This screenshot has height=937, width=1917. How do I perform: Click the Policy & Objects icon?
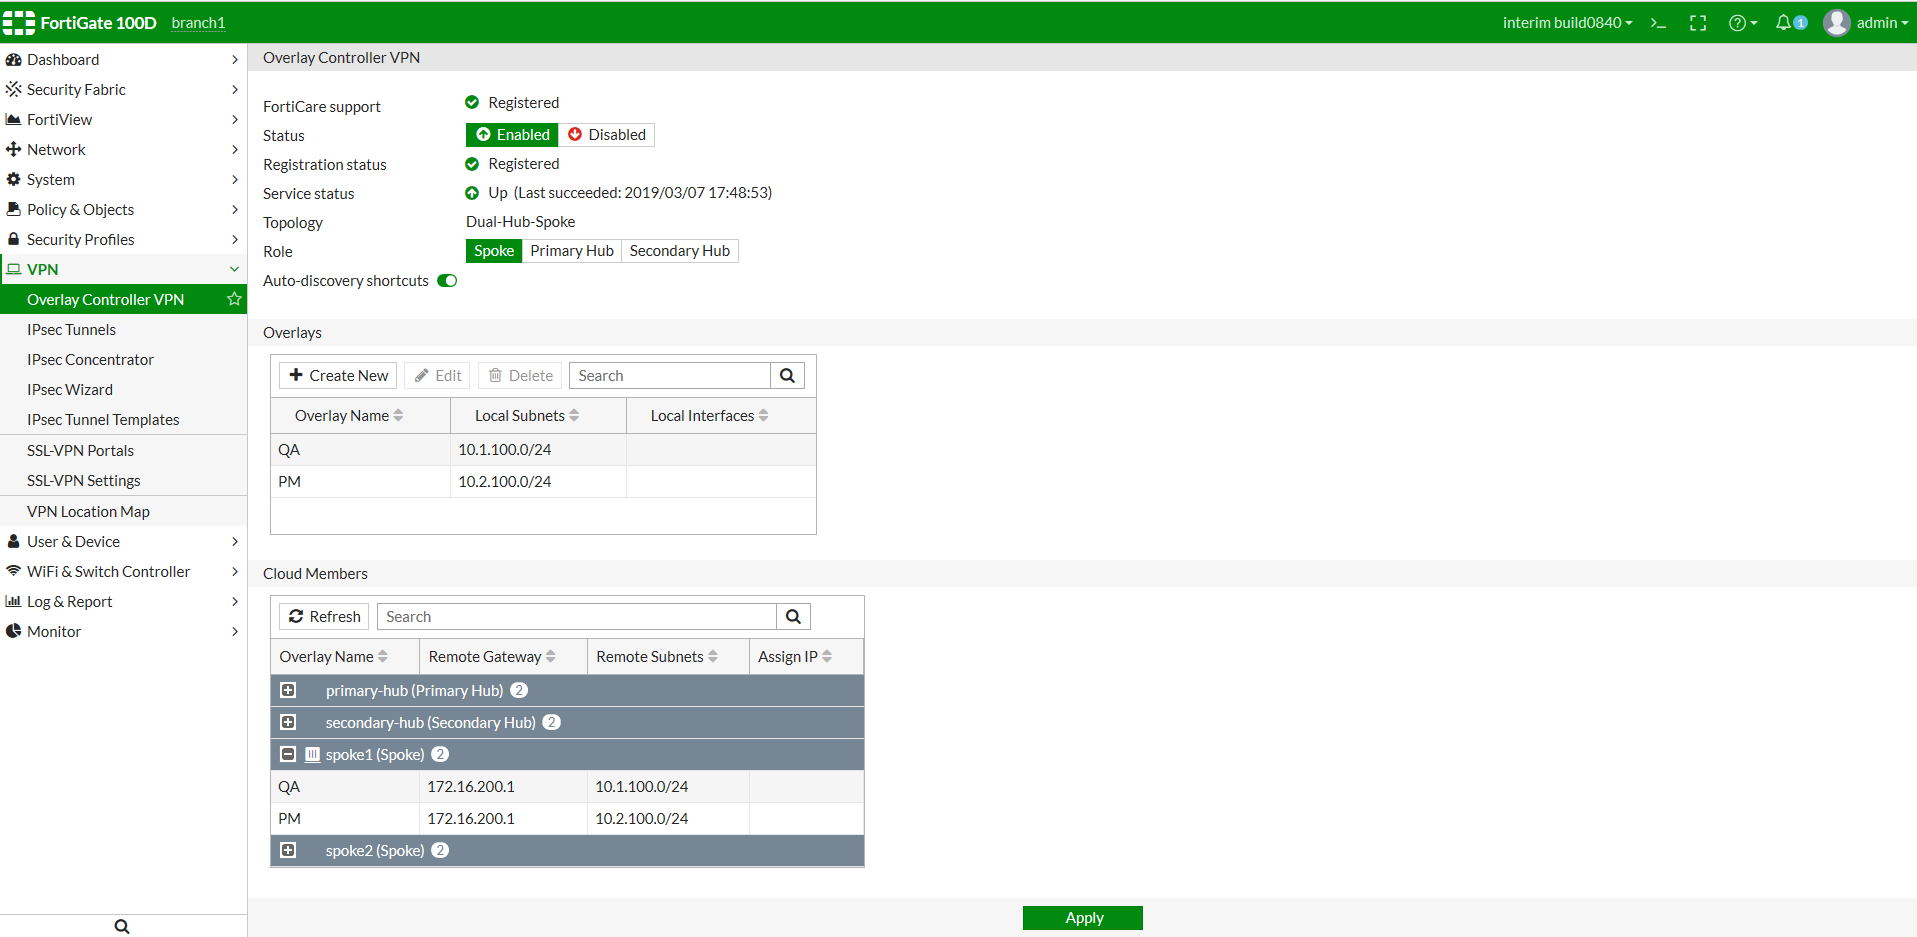coord(13,209)
